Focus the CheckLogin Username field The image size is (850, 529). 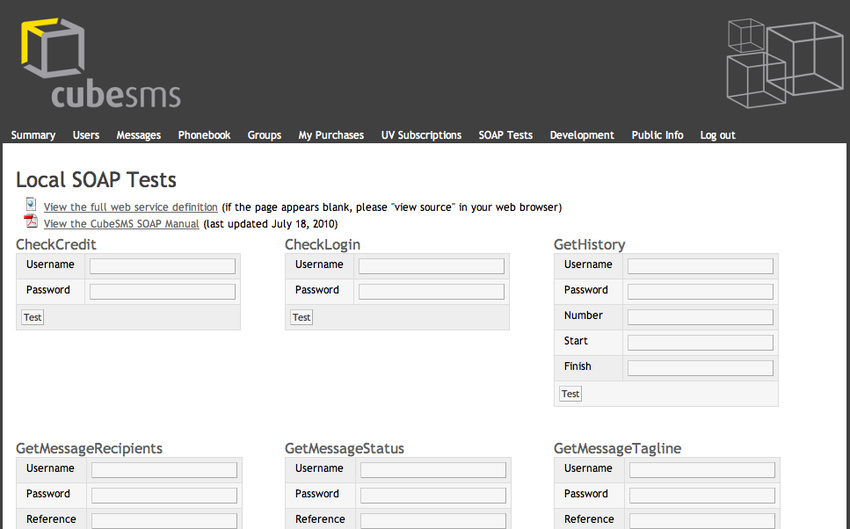432,266
